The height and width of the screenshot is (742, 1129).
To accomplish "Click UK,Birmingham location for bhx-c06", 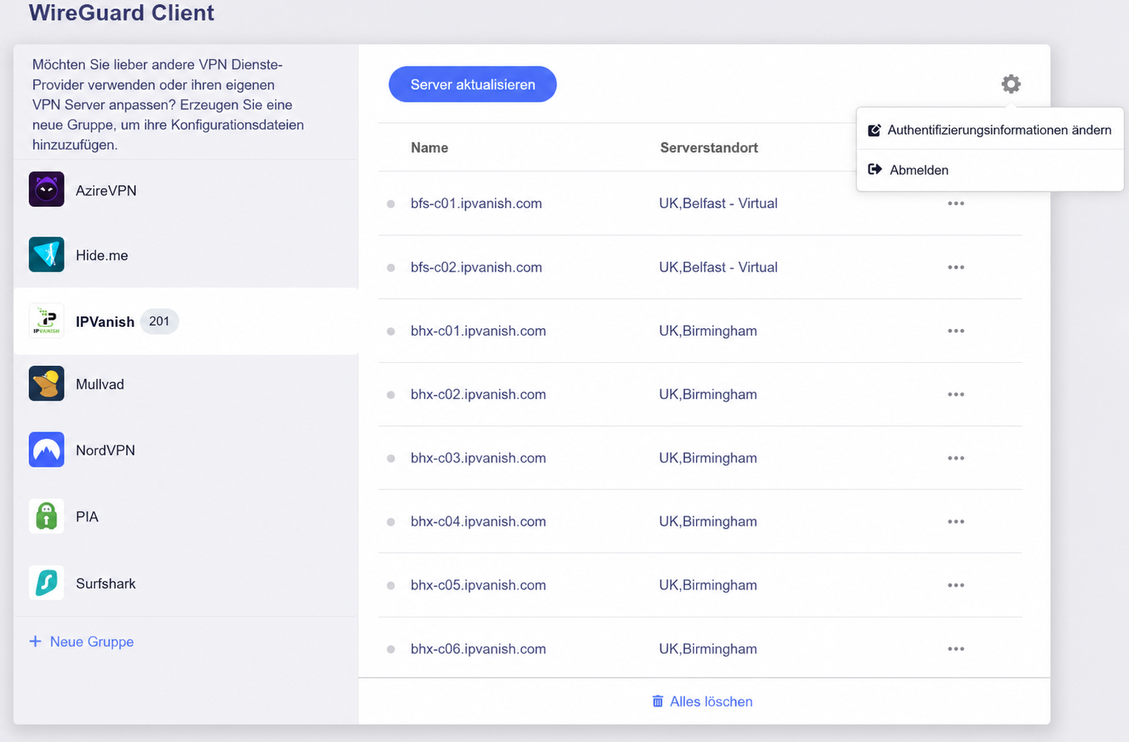I will 708,648.
